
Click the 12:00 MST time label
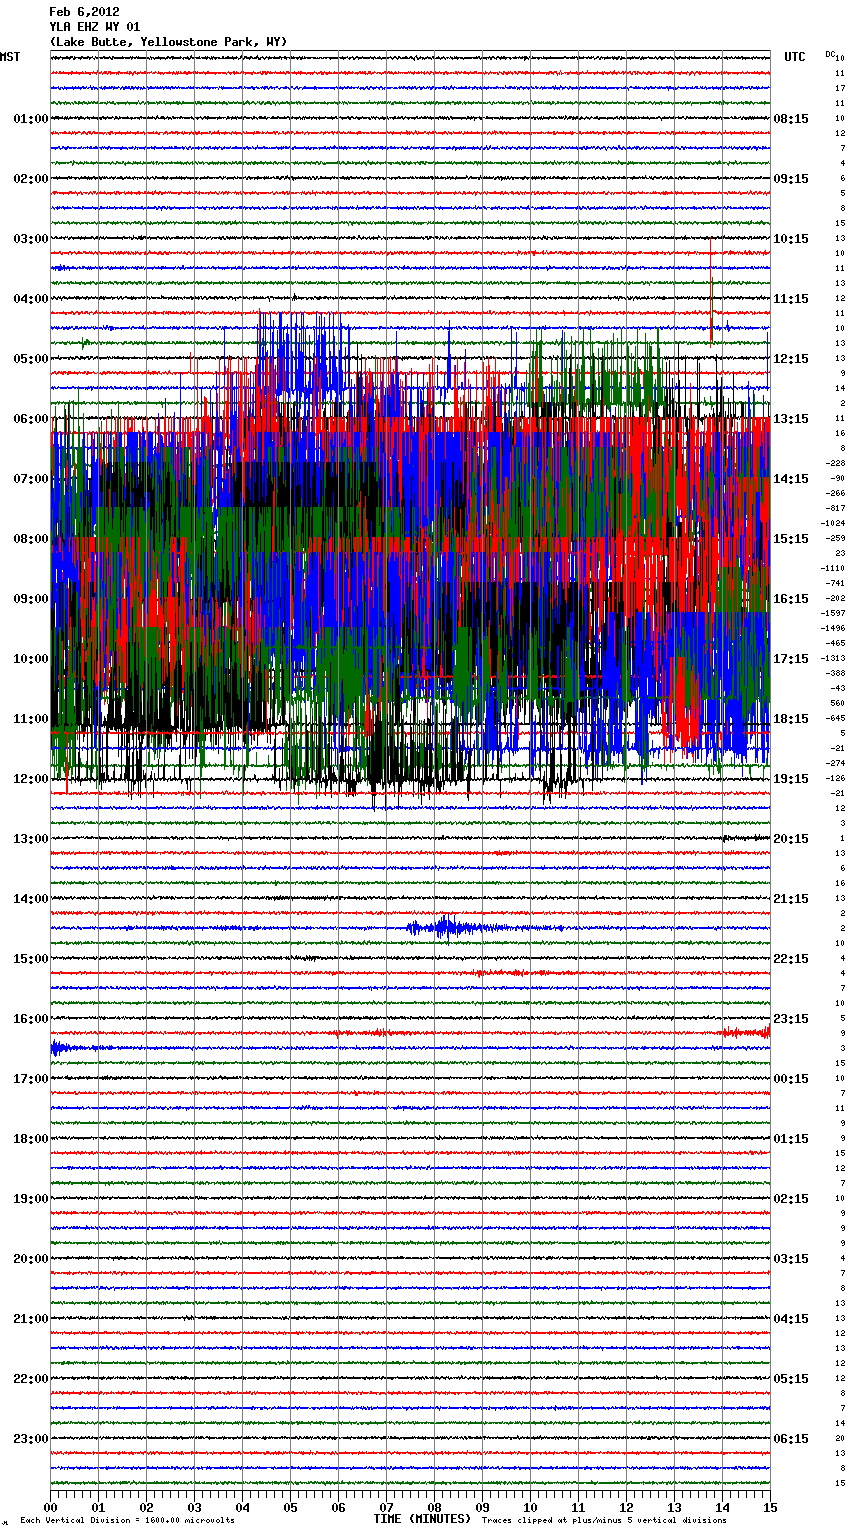pos(31,779)
